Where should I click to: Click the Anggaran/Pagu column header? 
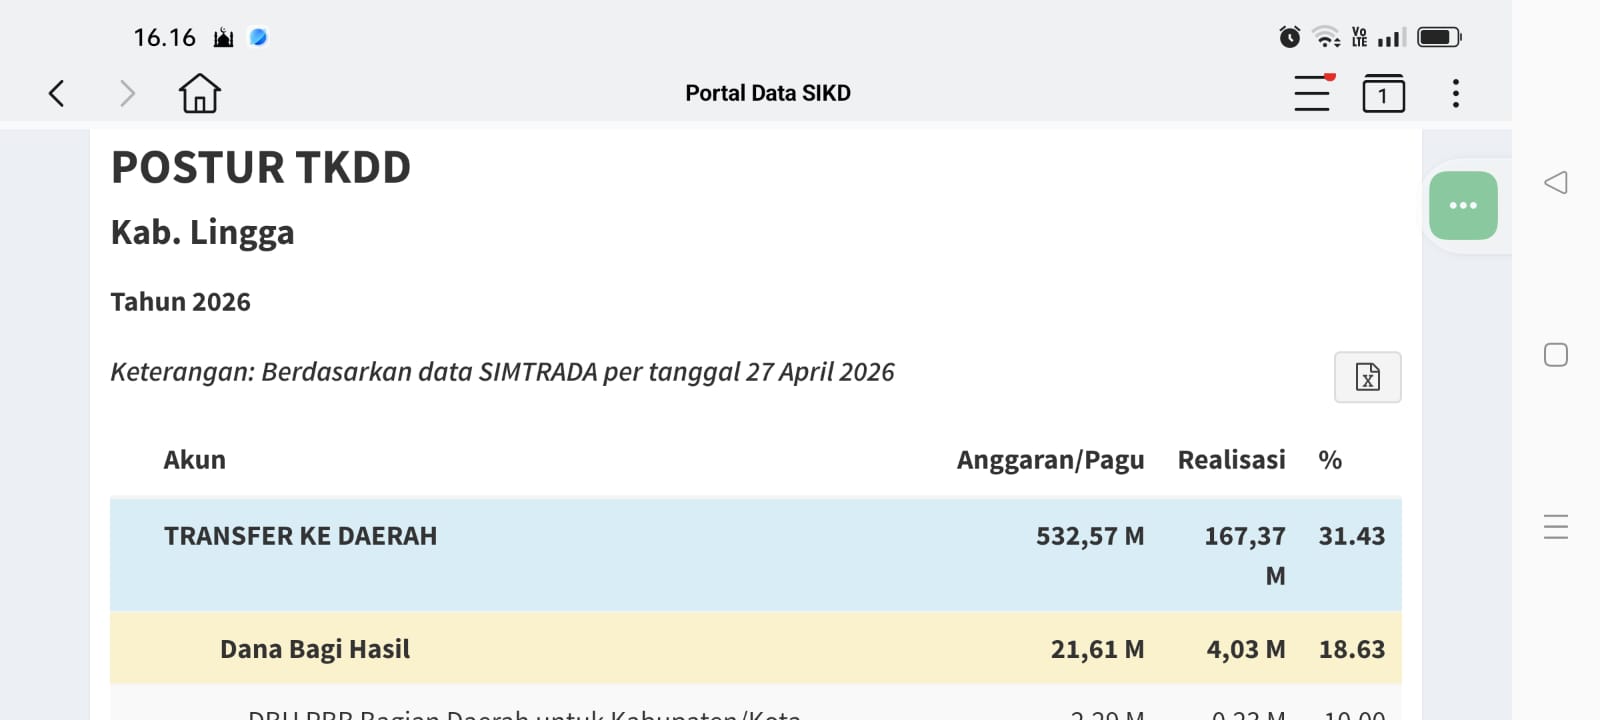tap(1050, 460)
